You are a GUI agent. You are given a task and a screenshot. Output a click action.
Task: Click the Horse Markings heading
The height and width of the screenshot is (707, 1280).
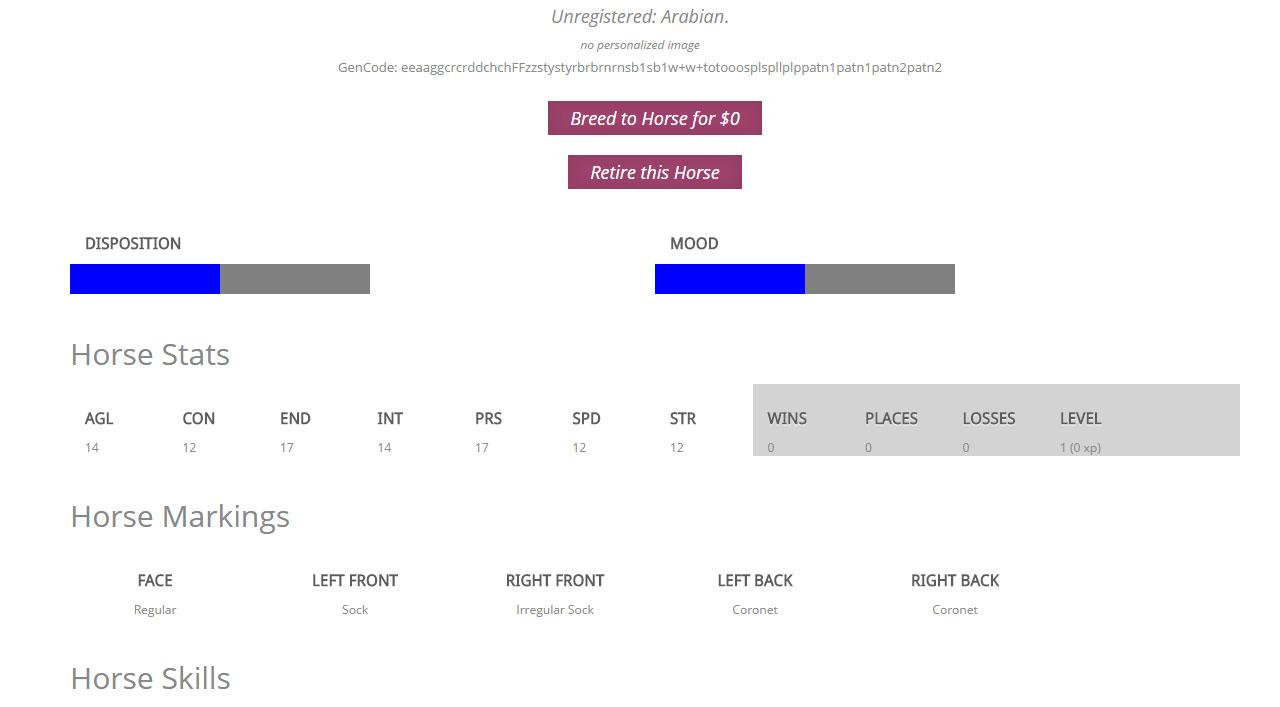point(180,517)
